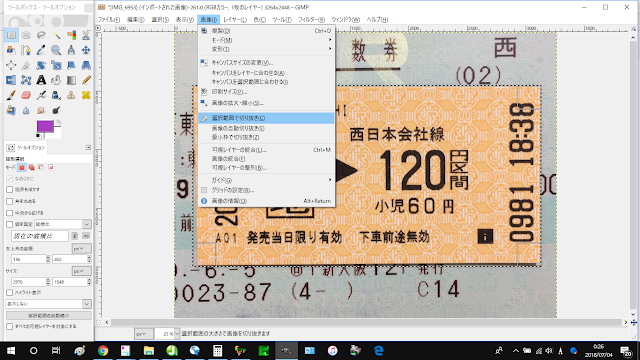Select the Select by Color tool
Viewport: 640px width, 360px height.
tap(71, 35)
